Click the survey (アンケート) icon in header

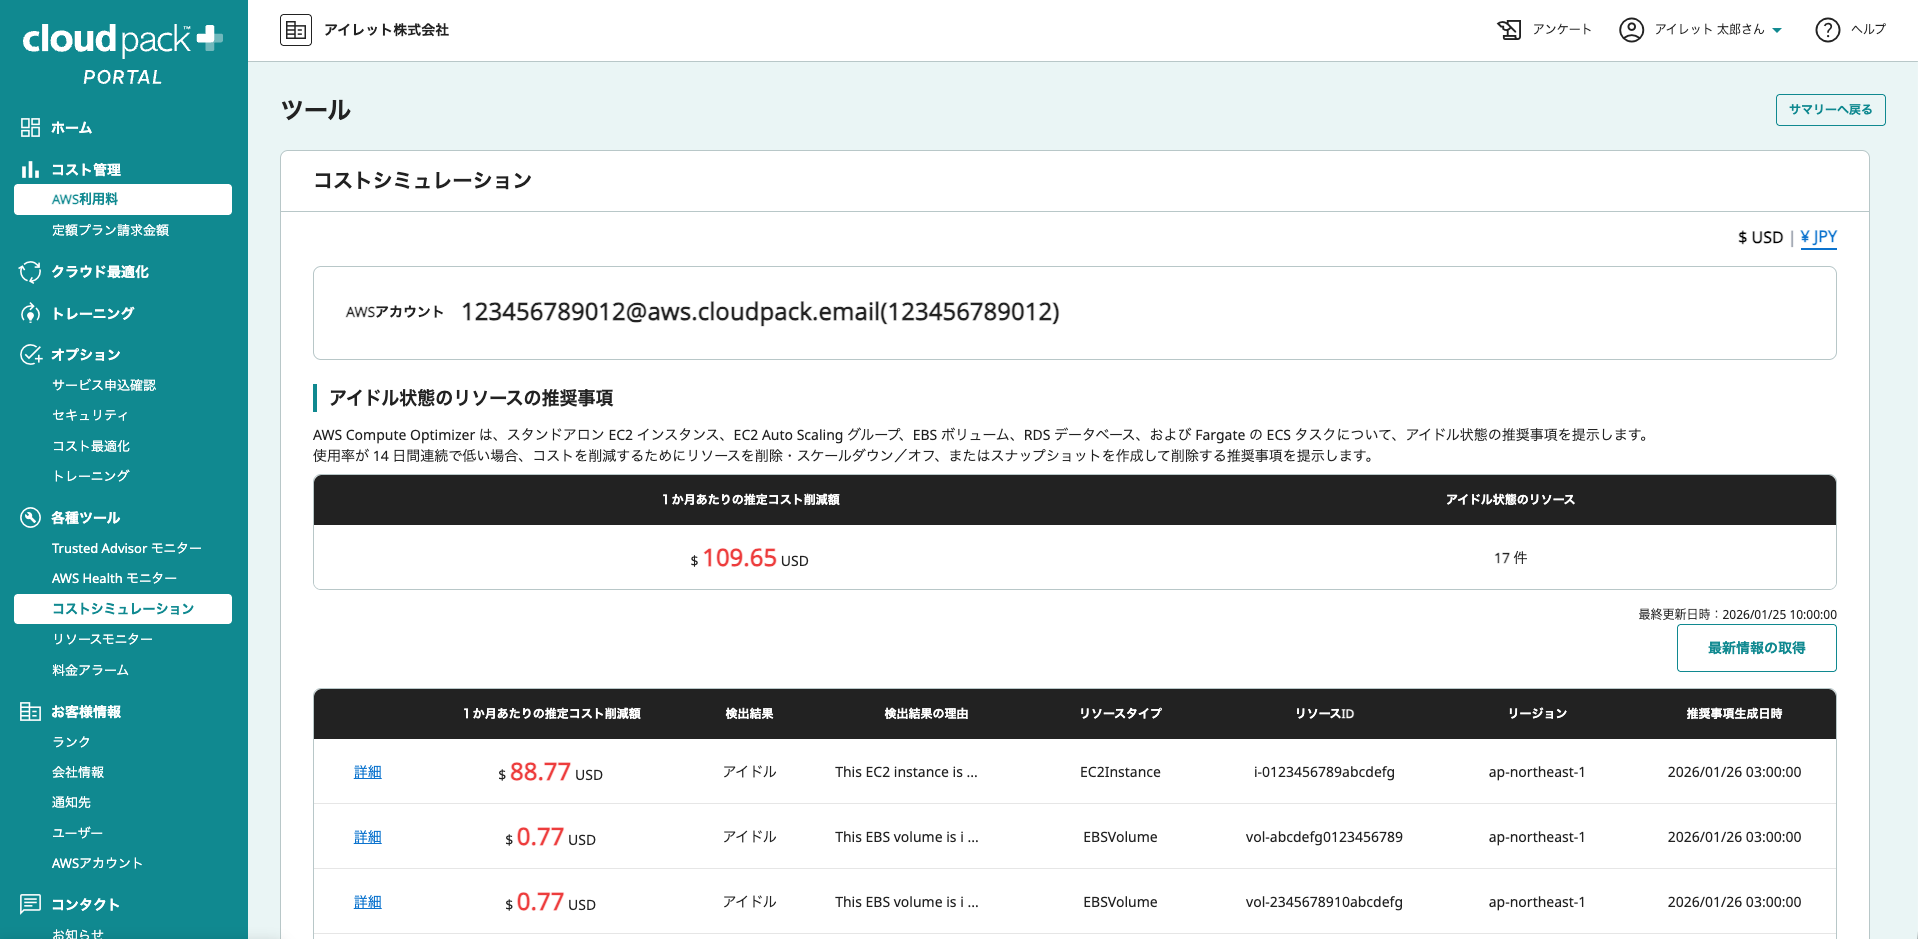[x=1509, y=30]
